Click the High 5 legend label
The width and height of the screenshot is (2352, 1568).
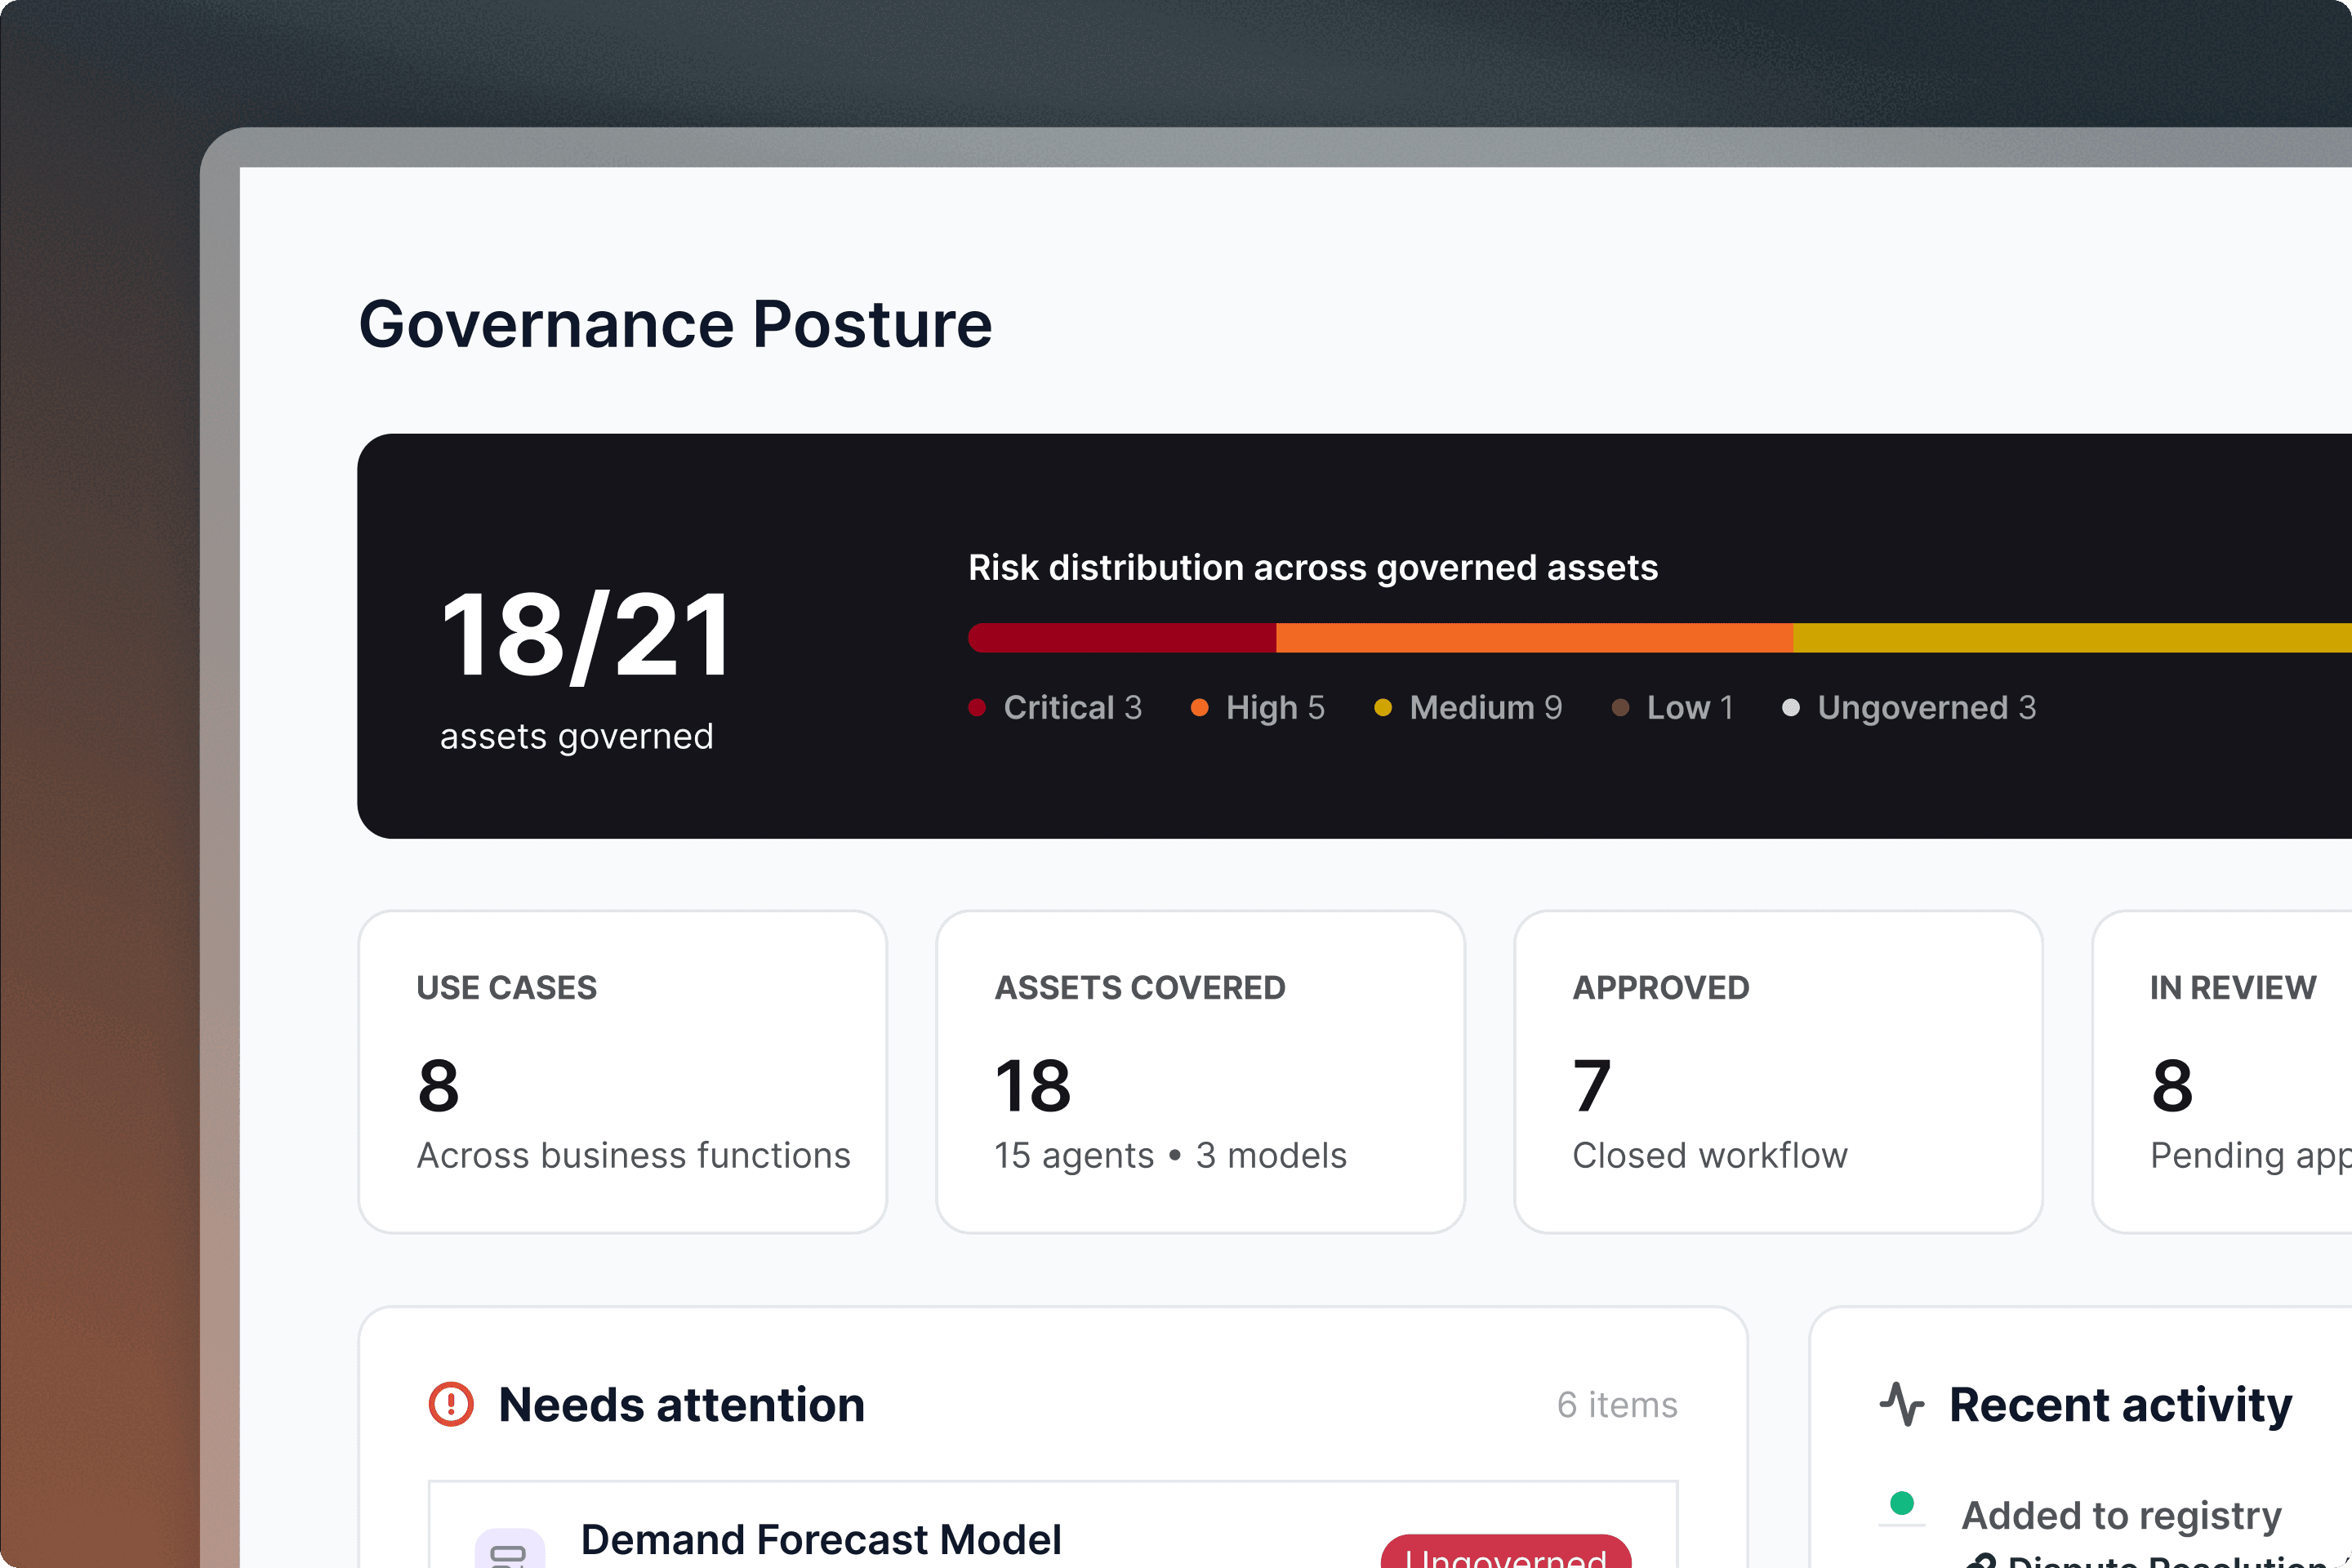pyautogui.click(x=1276, y=708)
